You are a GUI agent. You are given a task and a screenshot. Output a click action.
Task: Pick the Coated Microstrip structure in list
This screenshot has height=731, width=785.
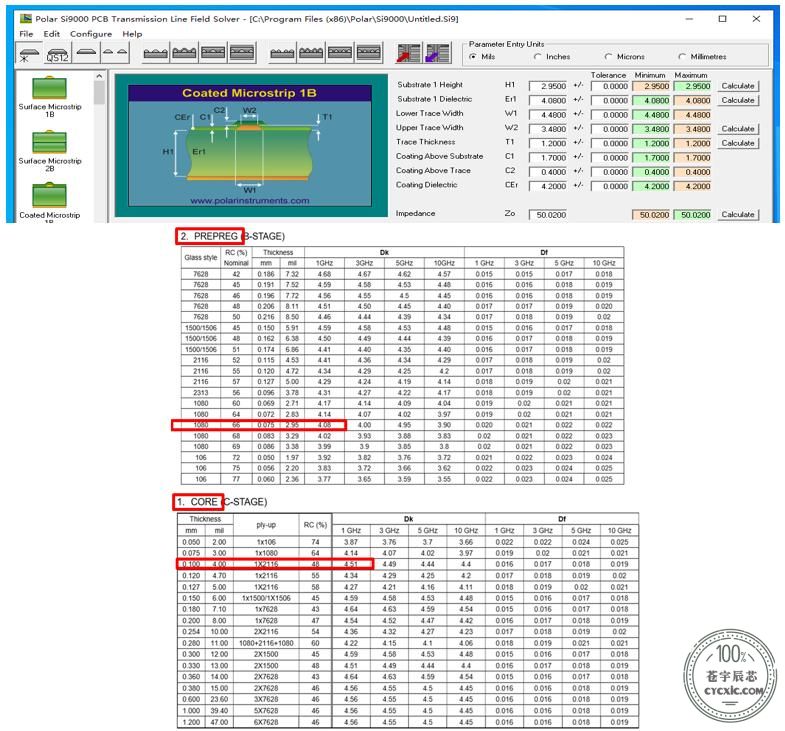click(50, 202)
